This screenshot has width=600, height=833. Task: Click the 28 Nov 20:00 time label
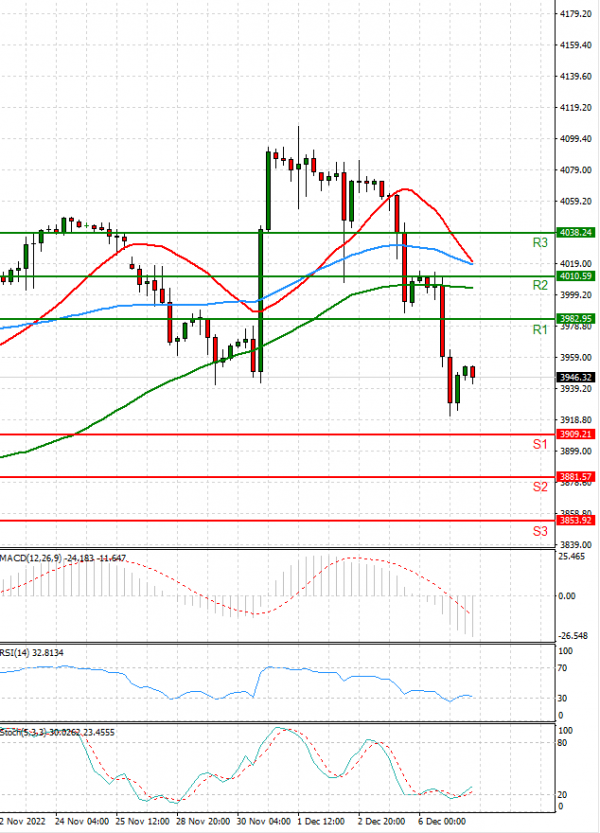[x=203, y=821]
